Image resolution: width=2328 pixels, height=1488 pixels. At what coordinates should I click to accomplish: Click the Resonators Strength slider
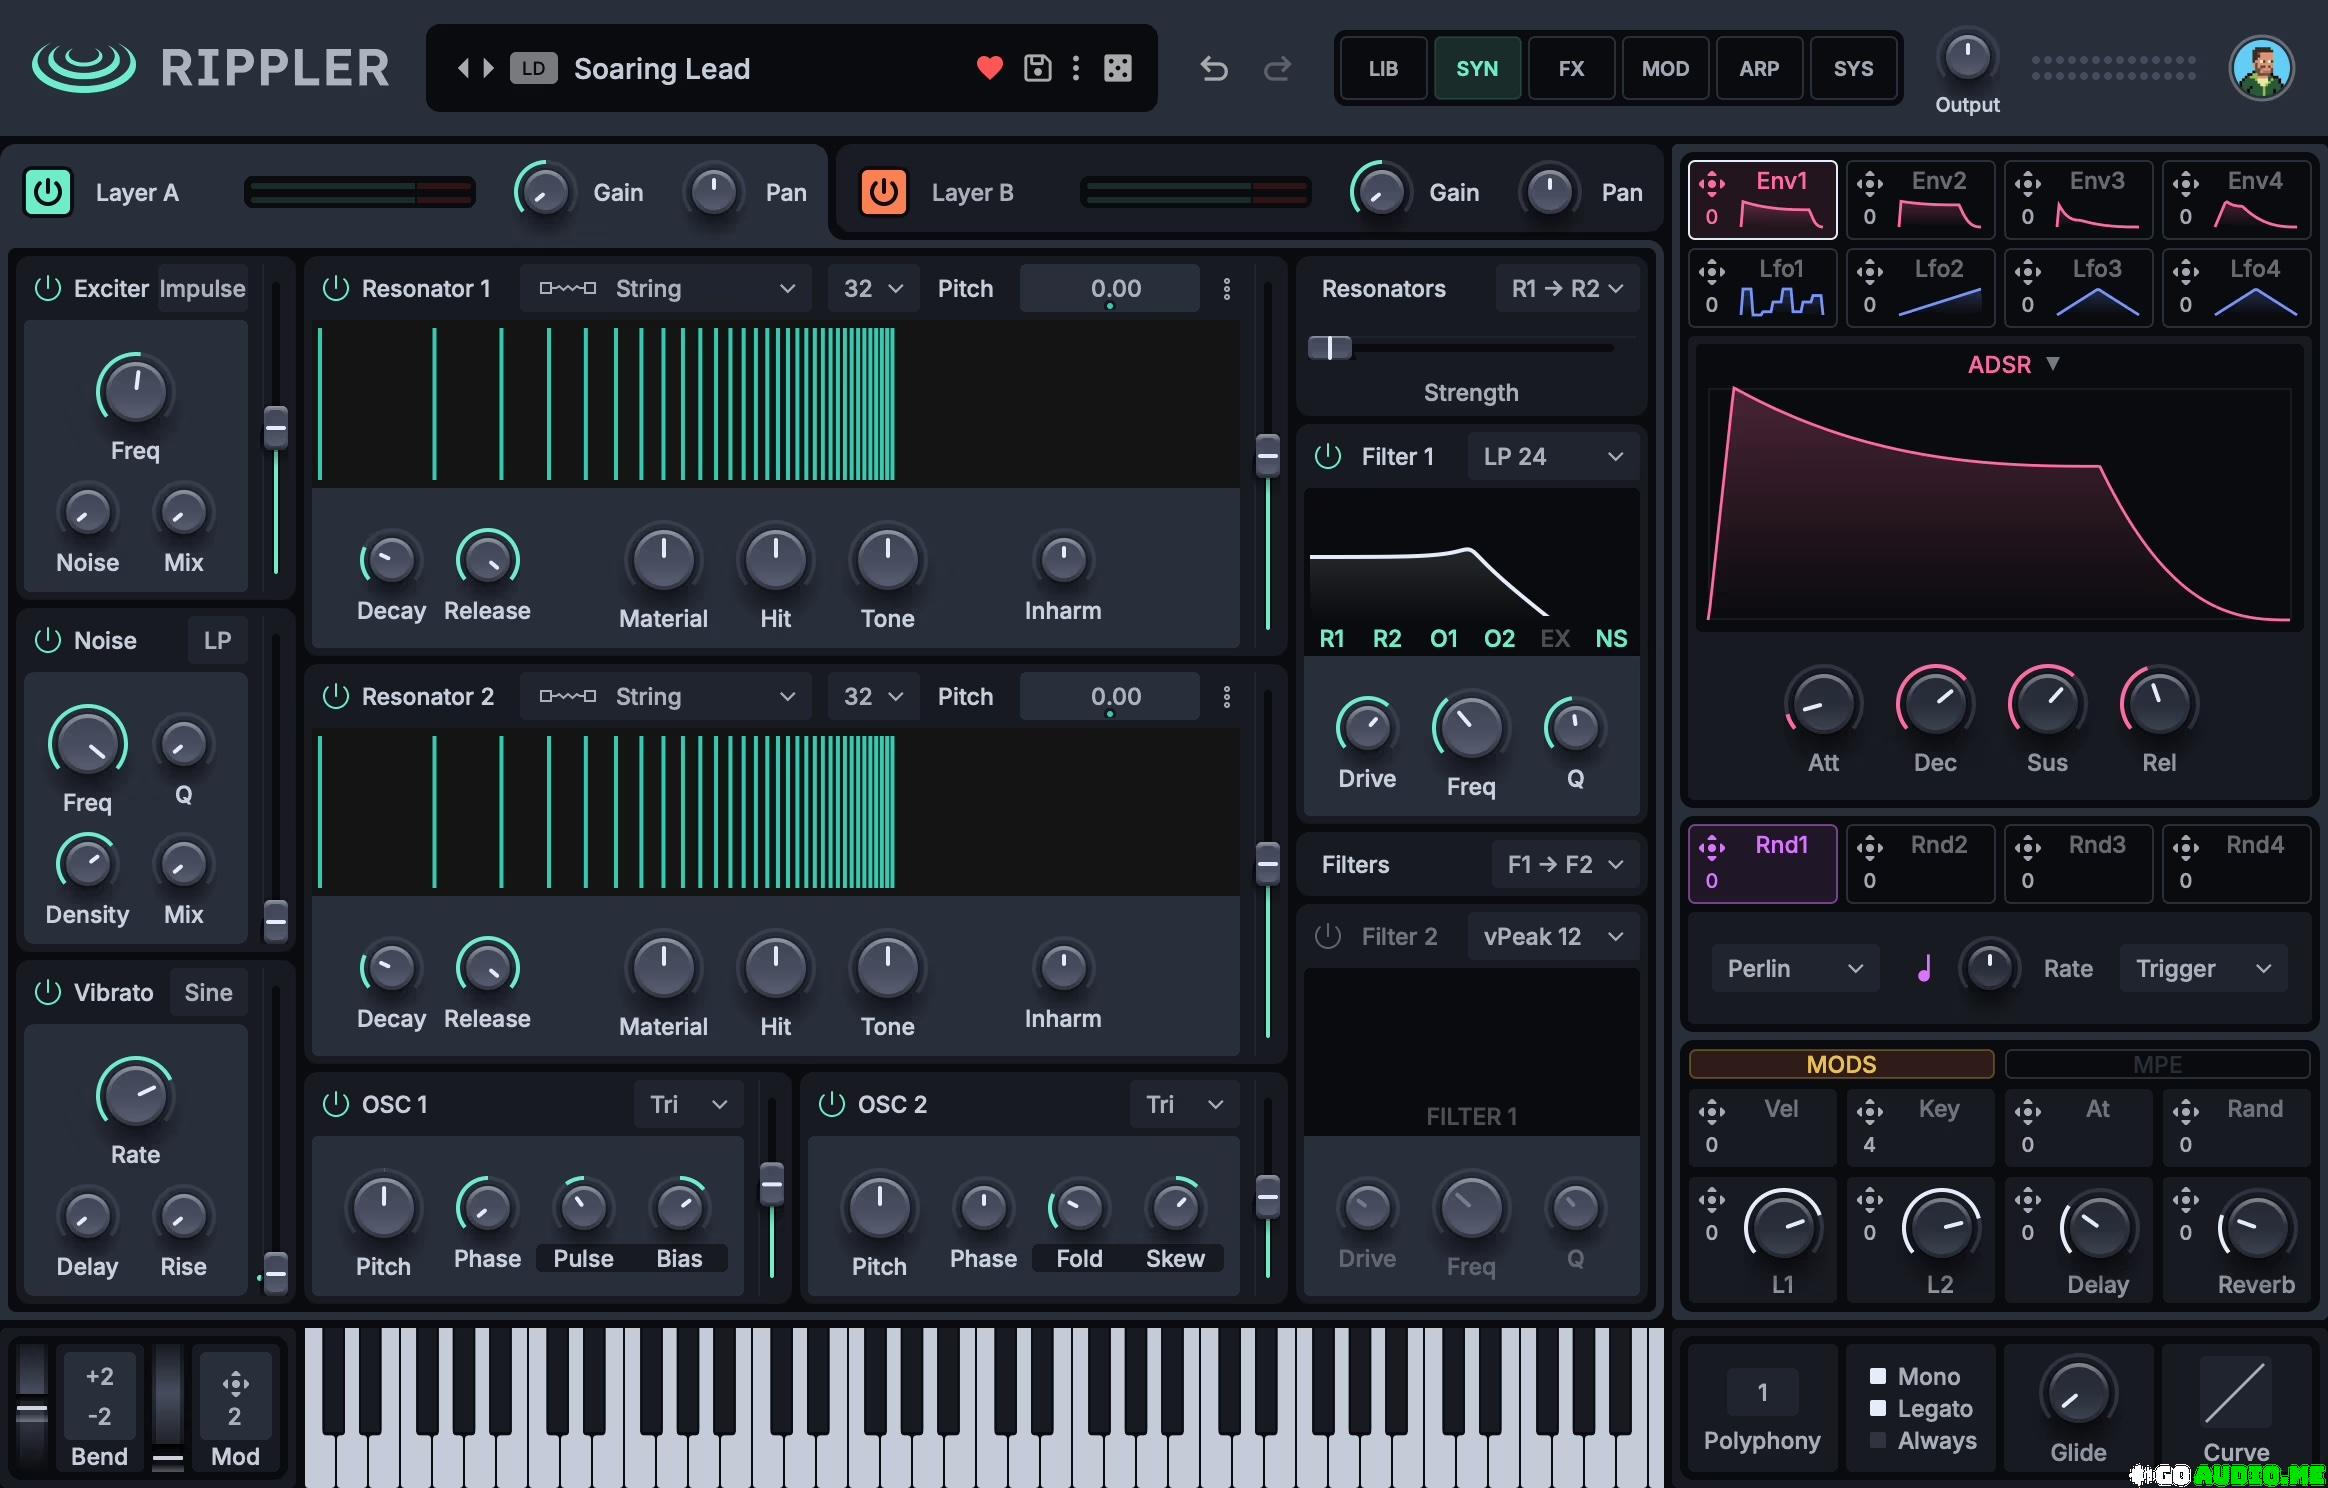1463,348
